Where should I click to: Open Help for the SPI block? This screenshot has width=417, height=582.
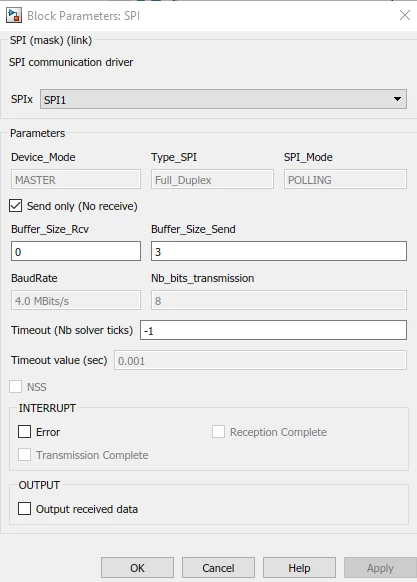click(299, 568)
